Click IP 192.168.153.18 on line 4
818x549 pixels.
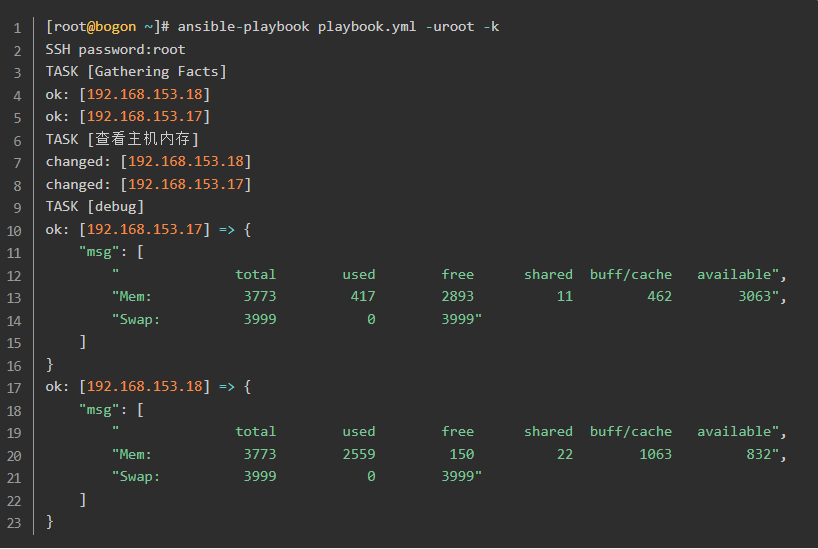coord(148,94)
